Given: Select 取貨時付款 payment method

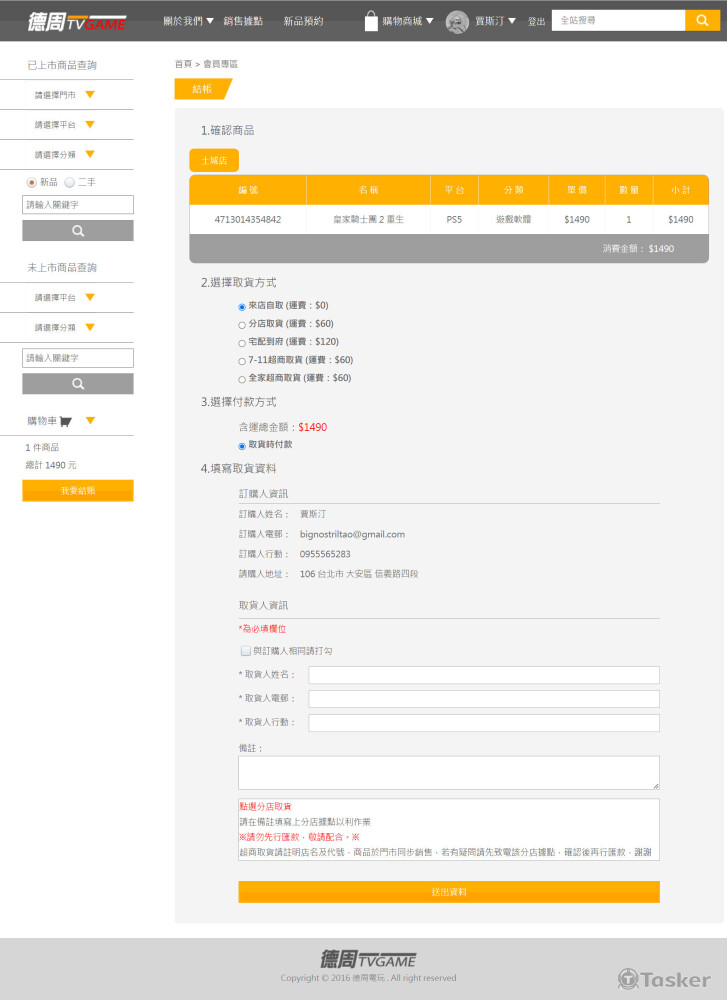Looking at the screenshot, I should pyautogui.click(x=242, y=446).
